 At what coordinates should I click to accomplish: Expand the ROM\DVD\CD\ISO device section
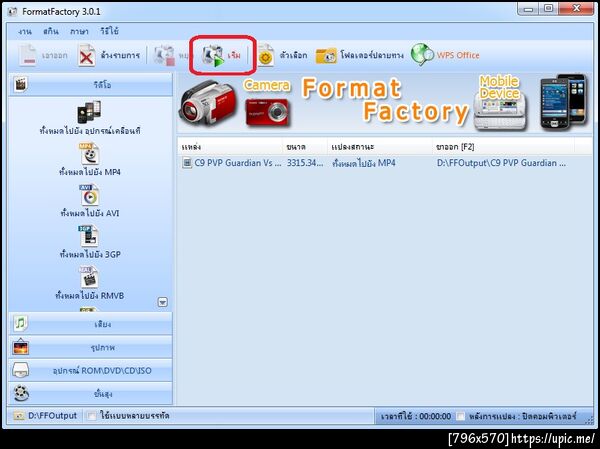tap(90, 370)
